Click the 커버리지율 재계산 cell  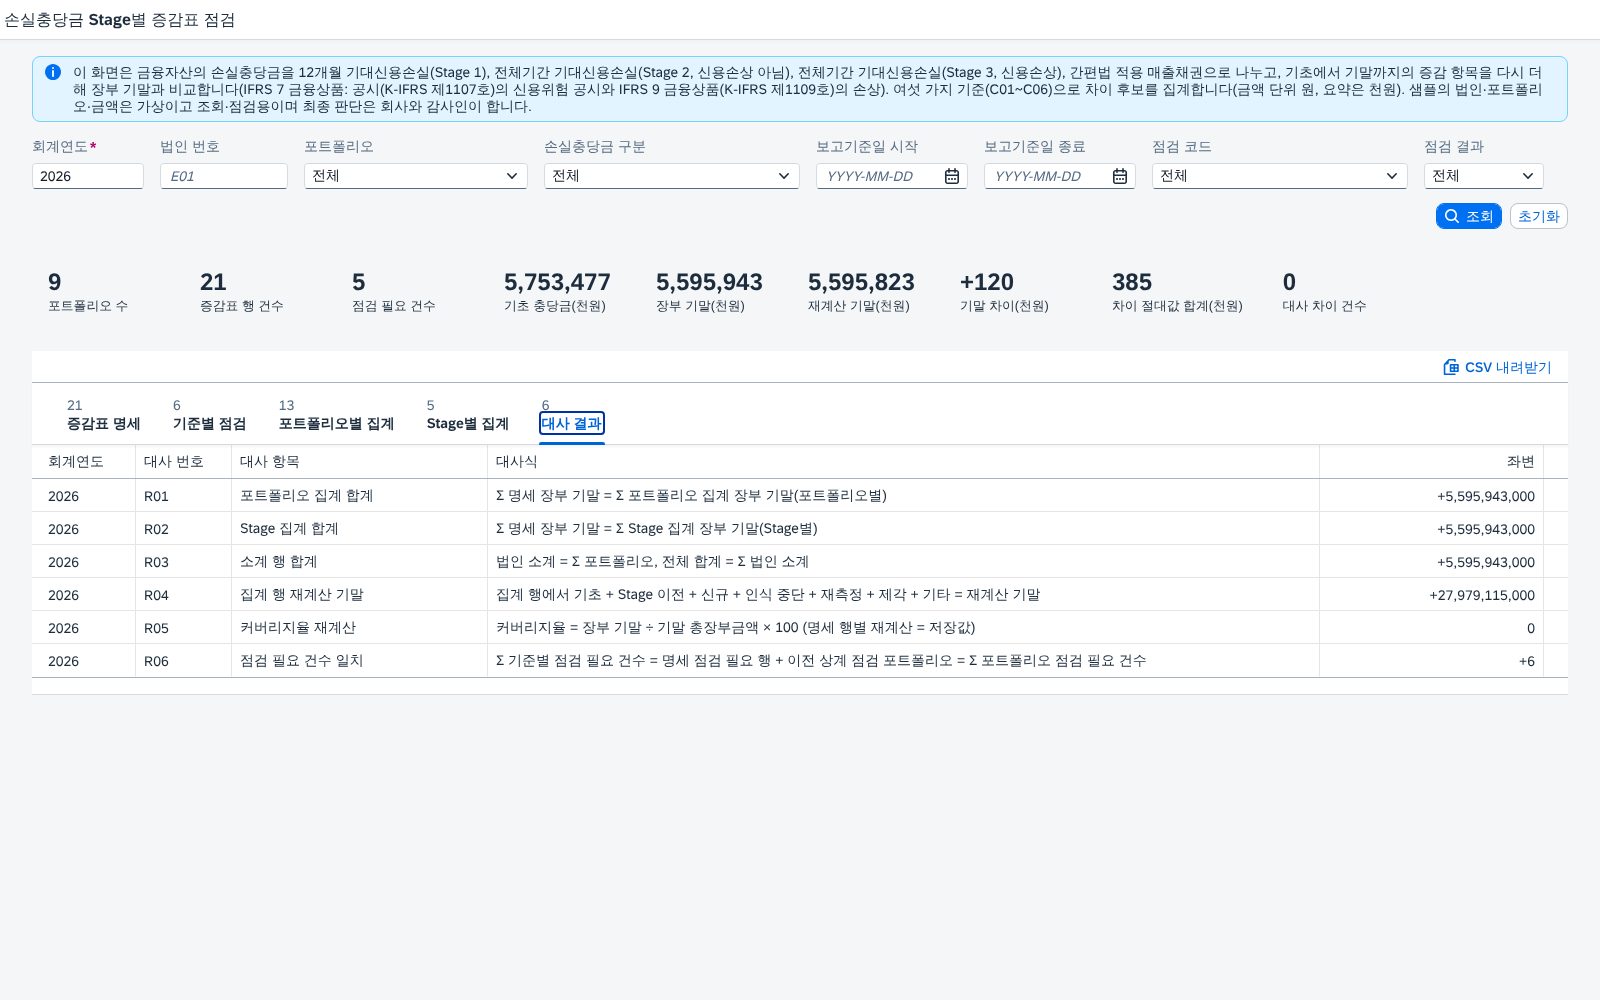click(360, 628)
